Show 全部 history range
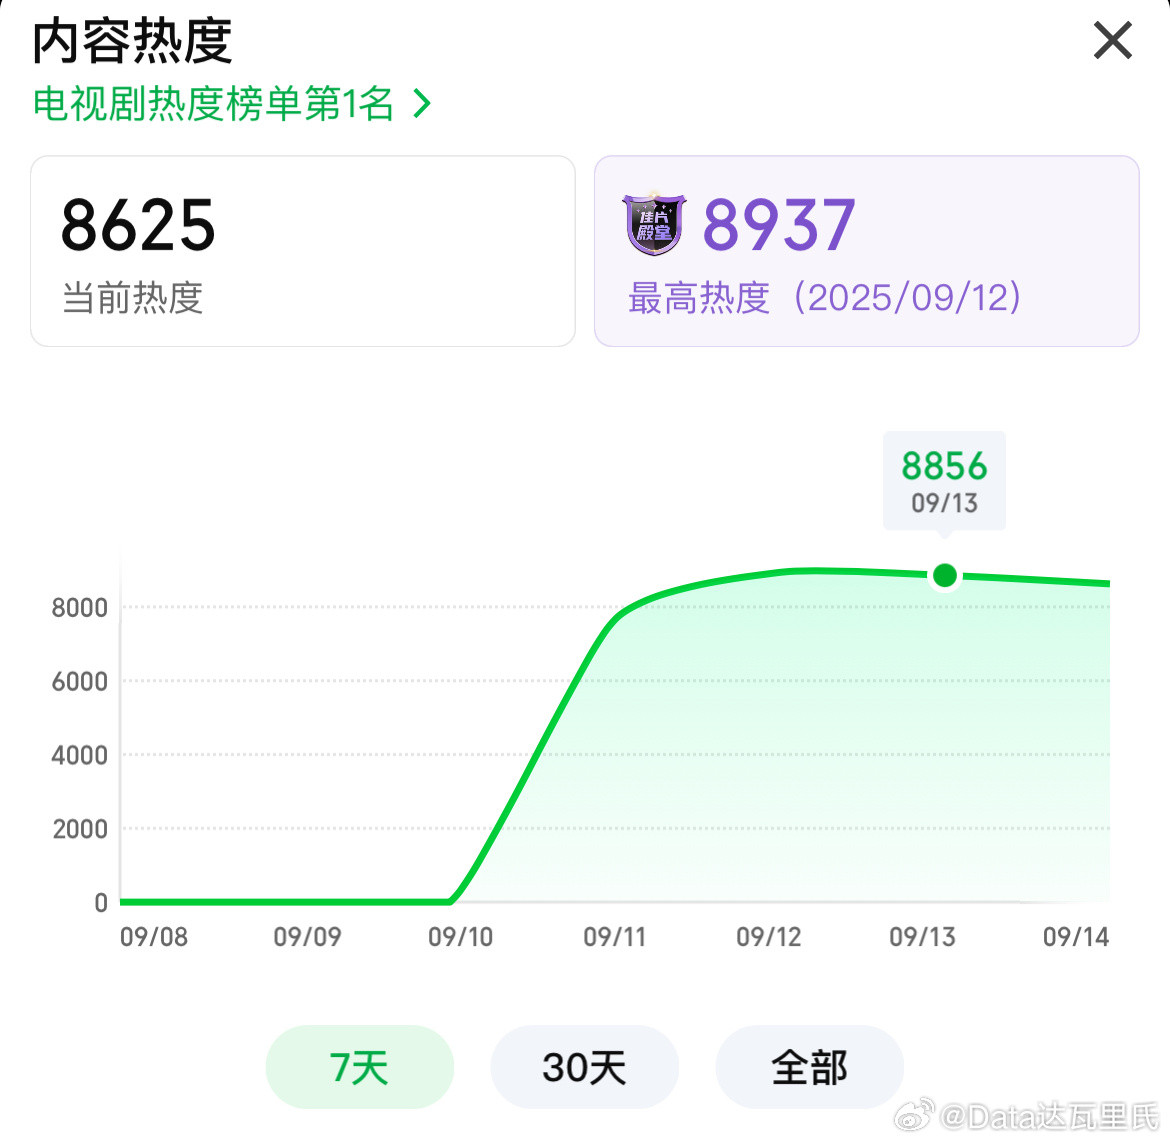This screenshot has width=1170, height=1143. point(810,1067)
